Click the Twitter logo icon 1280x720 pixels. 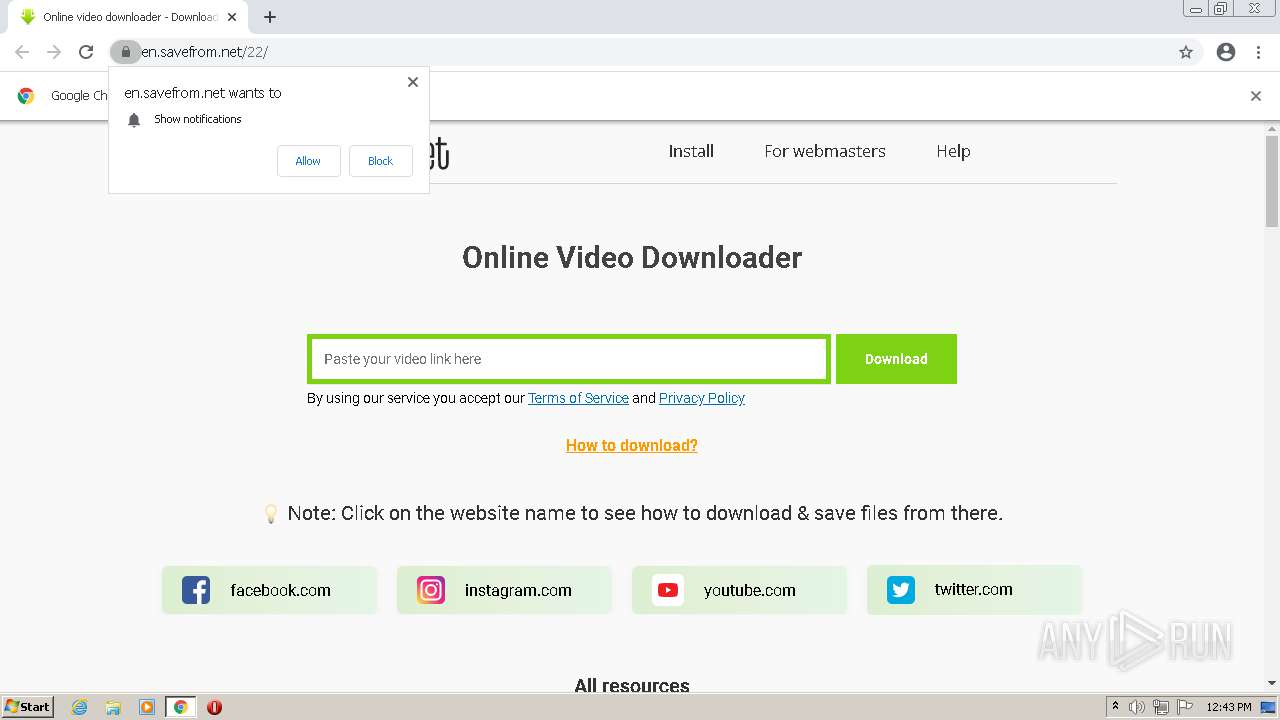point(901,590)
